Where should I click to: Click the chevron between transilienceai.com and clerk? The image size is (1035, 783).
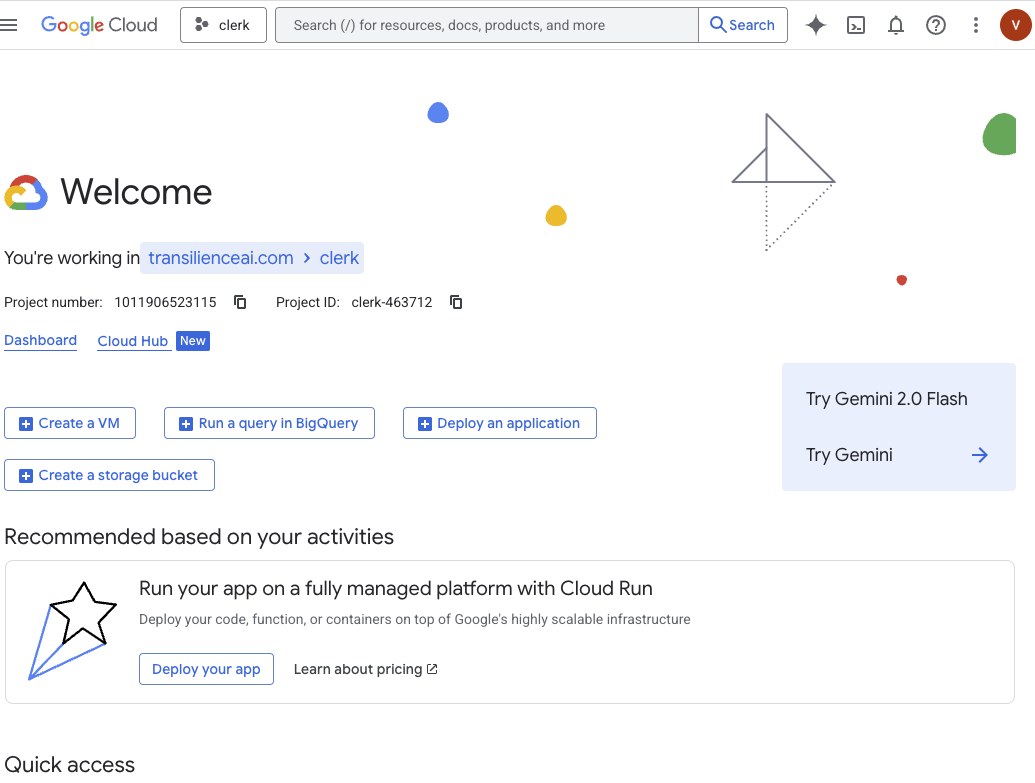(x=307, y=258)
